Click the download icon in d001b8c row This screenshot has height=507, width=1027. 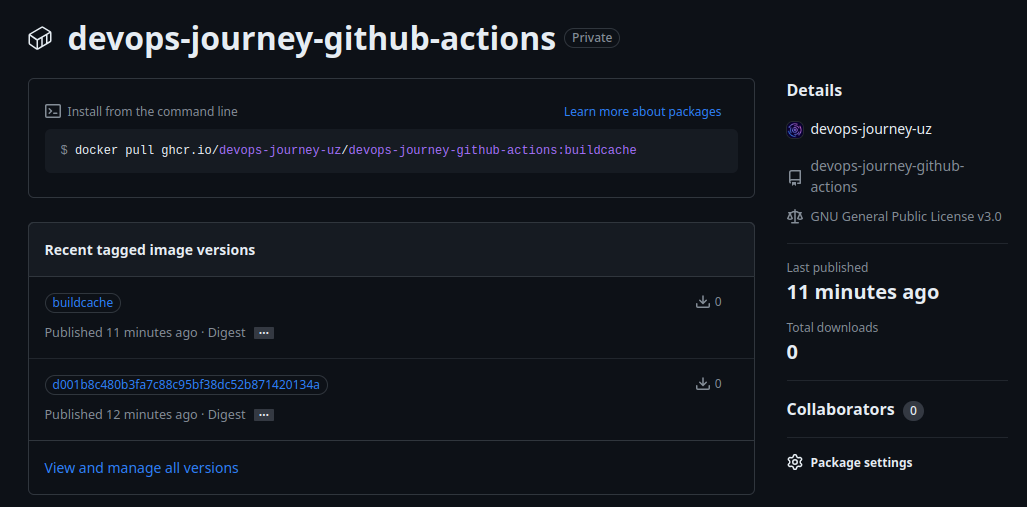tap(703, 384)
